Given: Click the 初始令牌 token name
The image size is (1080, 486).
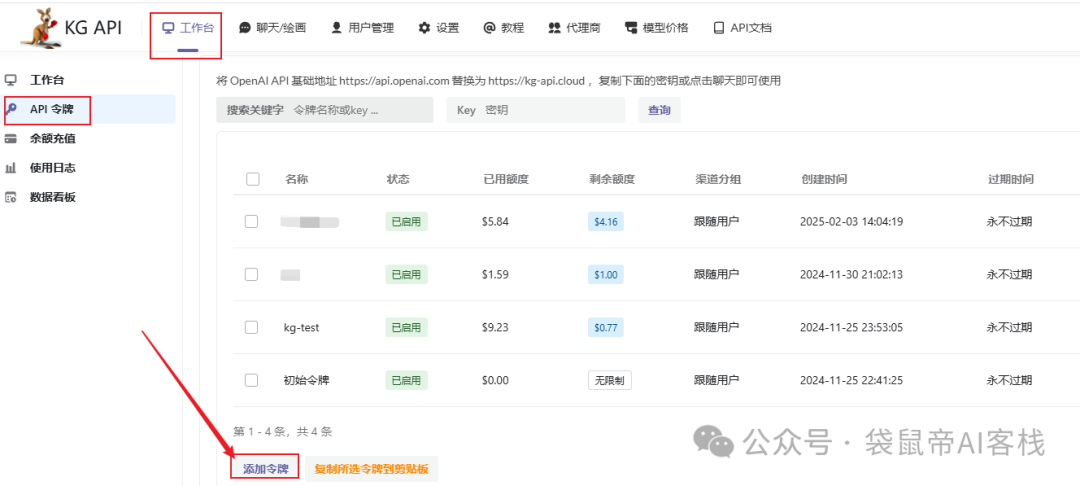Looking at the screenshot, I should tap(307, 380).
